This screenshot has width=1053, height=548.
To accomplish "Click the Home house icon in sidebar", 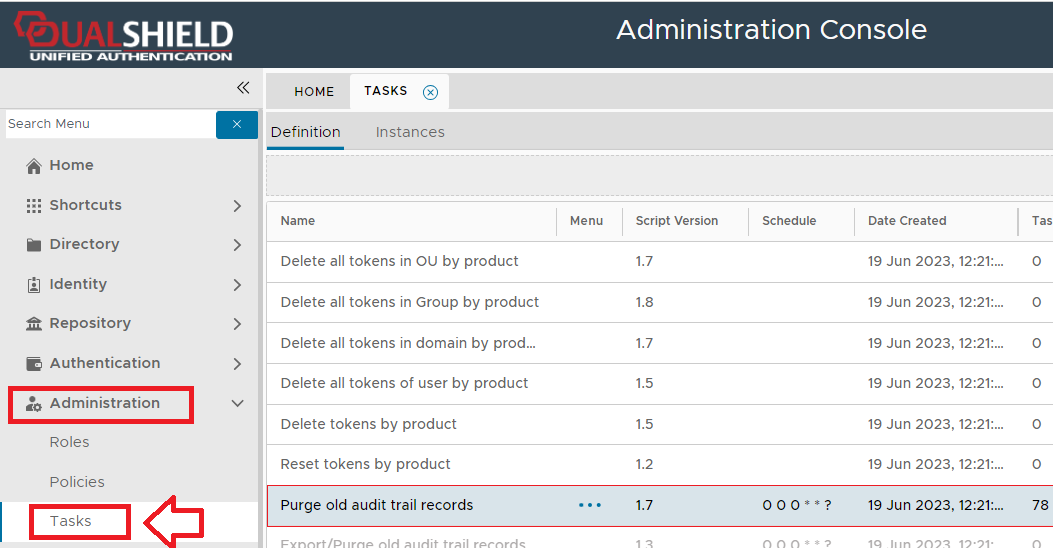I will coord(34,166).
